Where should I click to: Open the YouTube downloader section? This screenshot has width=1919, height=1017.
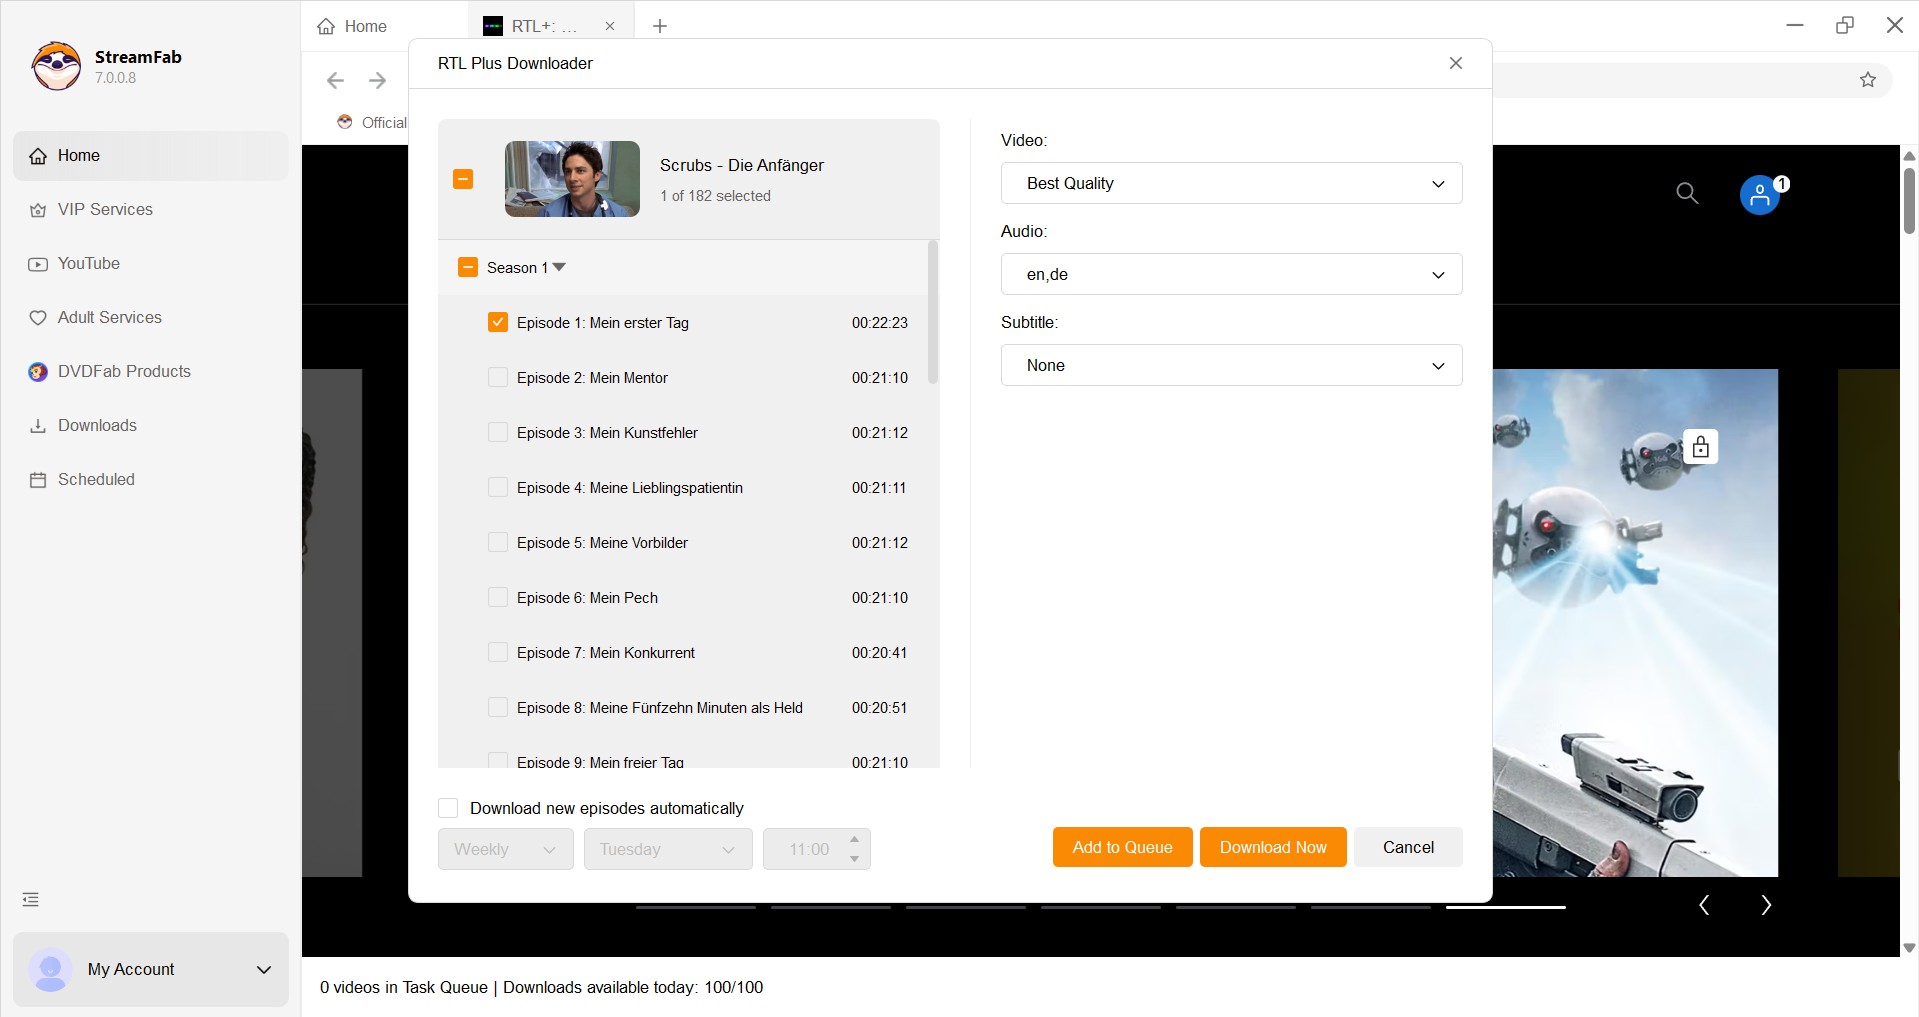[x=88, y=263]
